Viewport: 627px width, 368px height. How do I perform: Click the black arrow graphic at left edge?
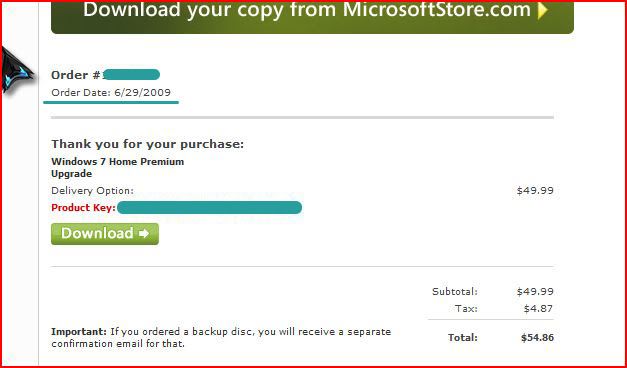(x=17, y=70)
